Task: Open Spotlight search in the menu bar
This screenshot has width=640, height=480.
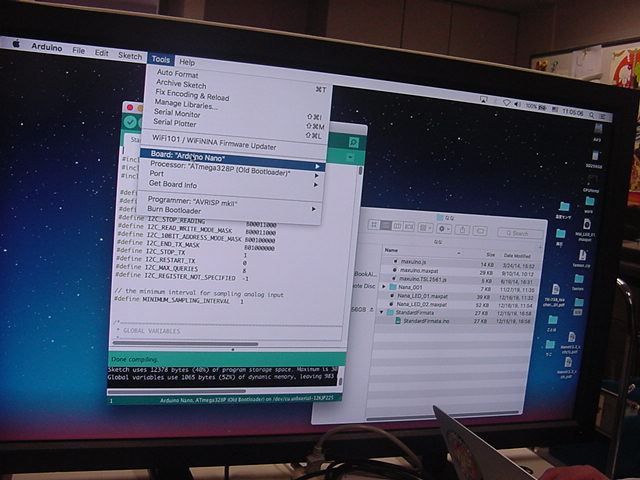Action: (x=591, y=116)
